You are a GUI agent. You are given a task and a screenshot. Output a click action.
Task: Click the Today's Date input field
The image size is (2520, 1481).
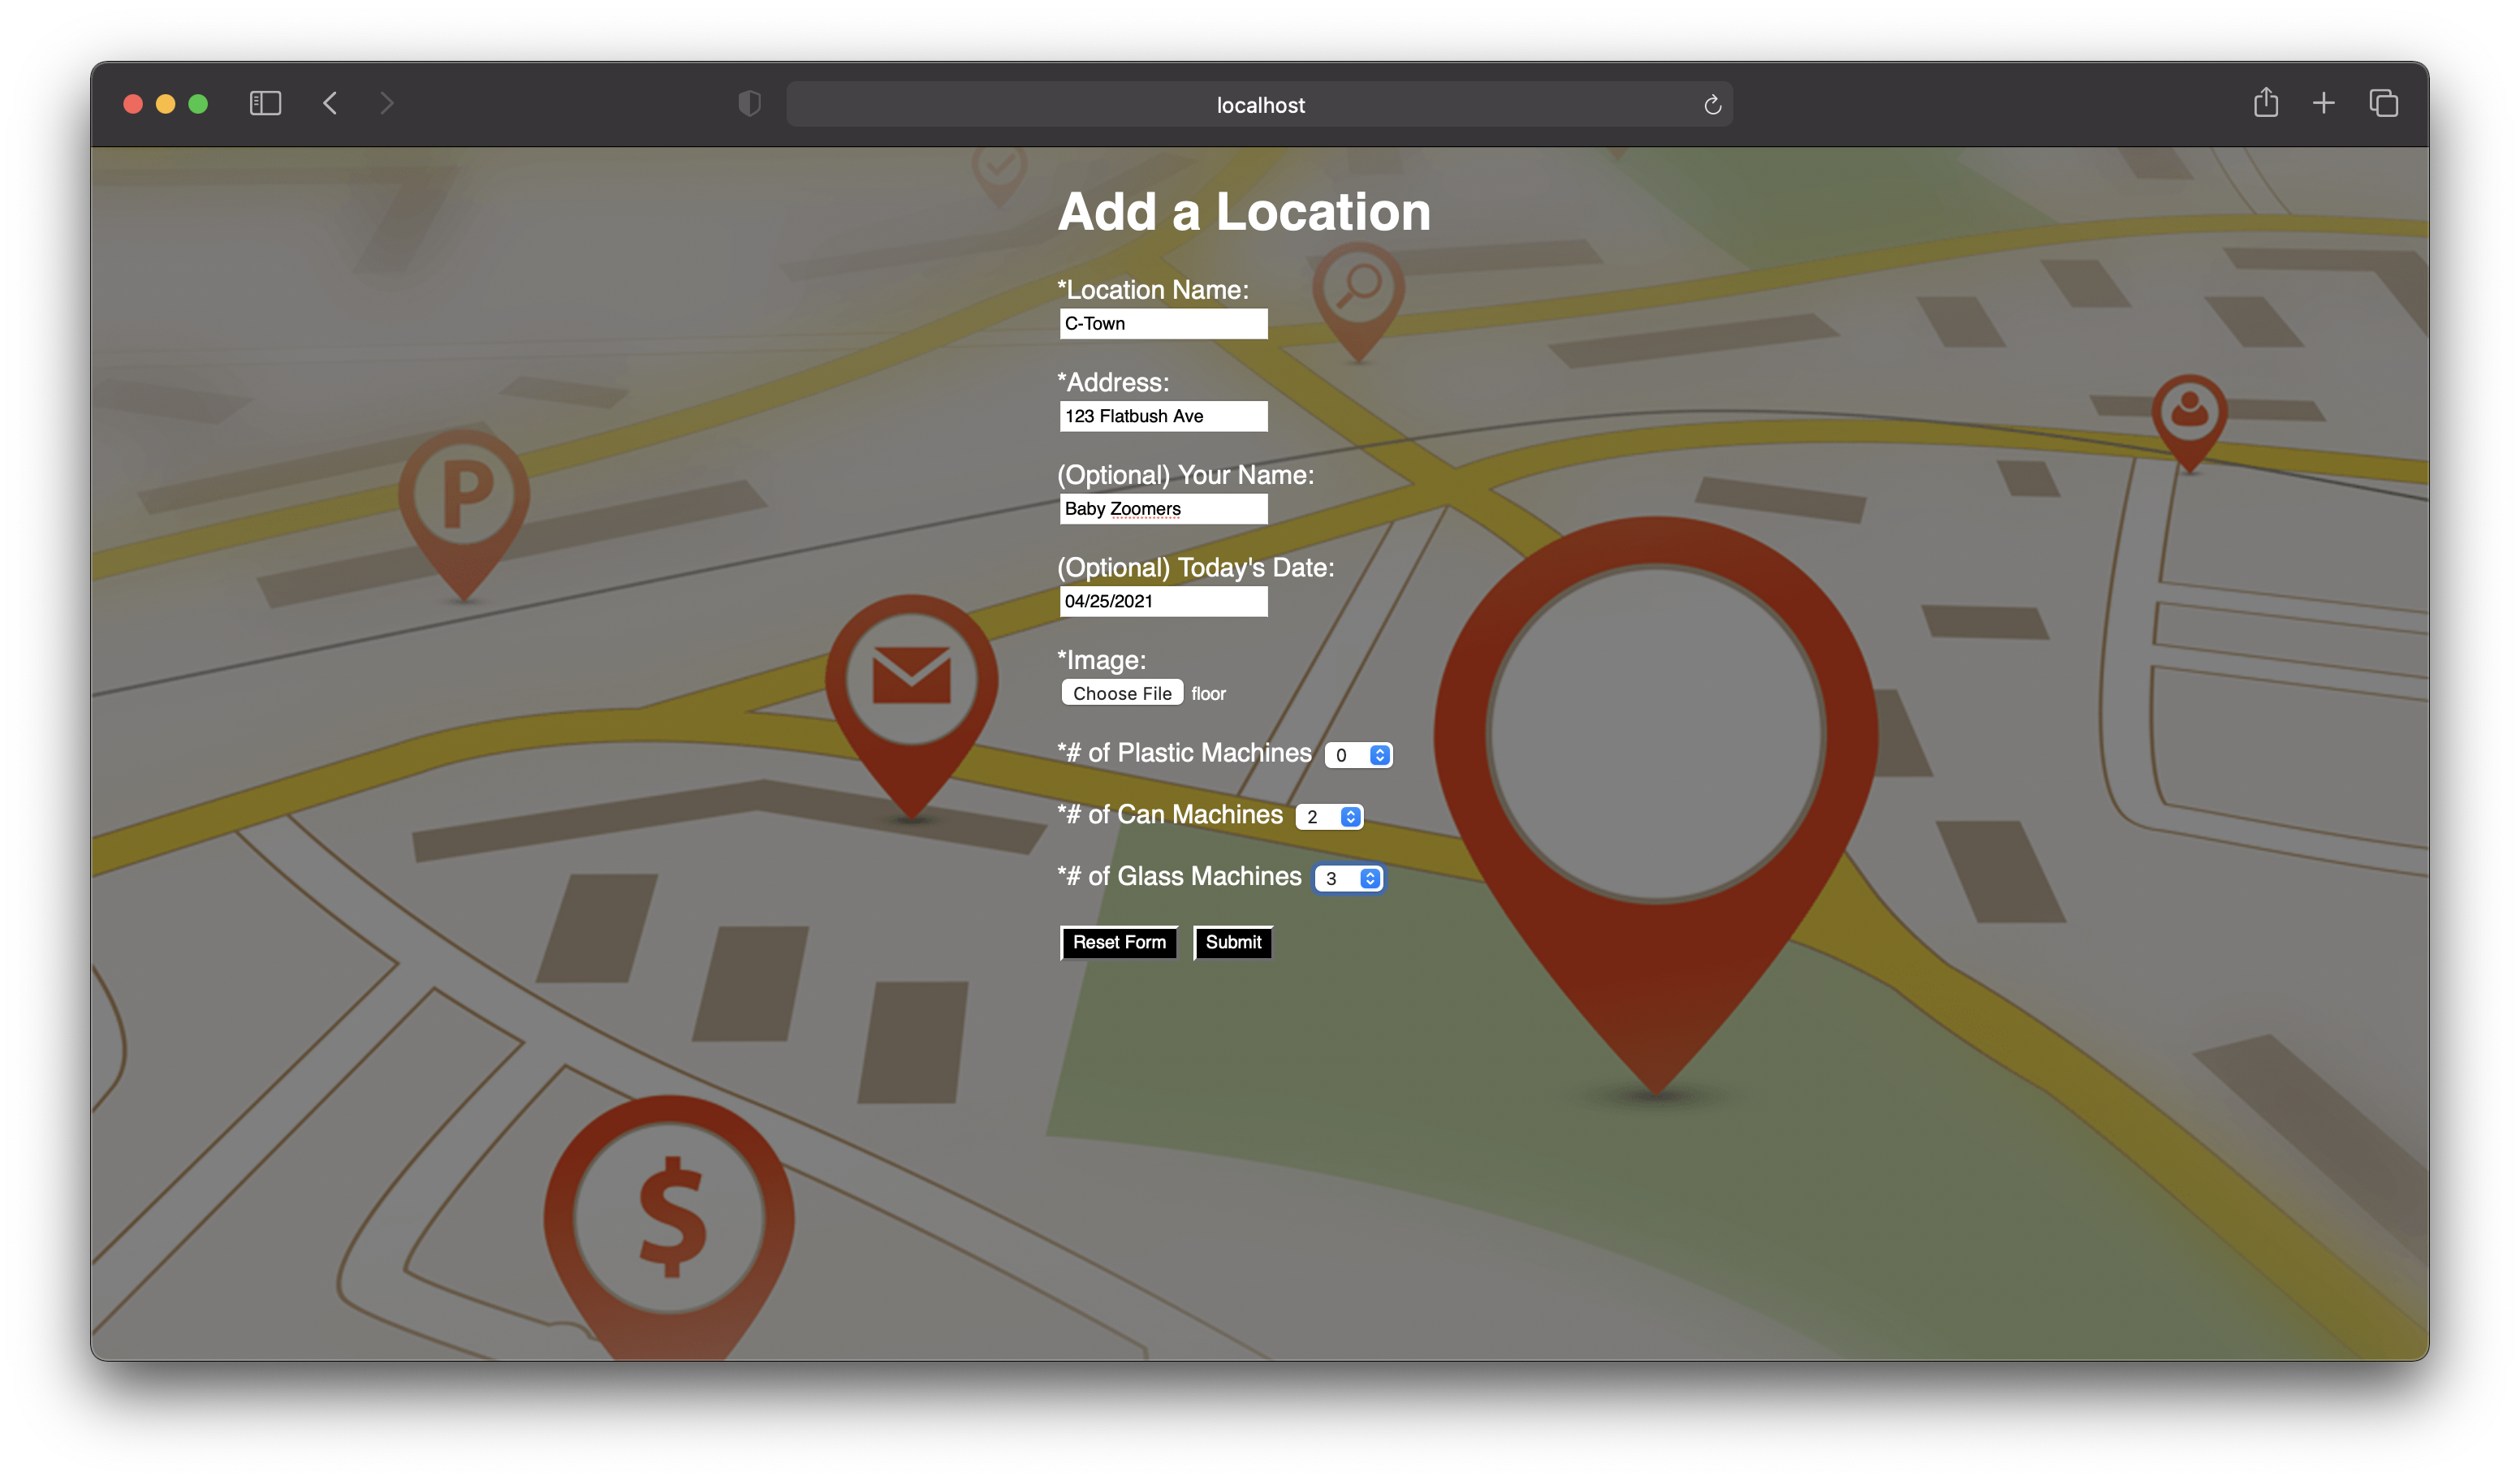[1163, 601]
